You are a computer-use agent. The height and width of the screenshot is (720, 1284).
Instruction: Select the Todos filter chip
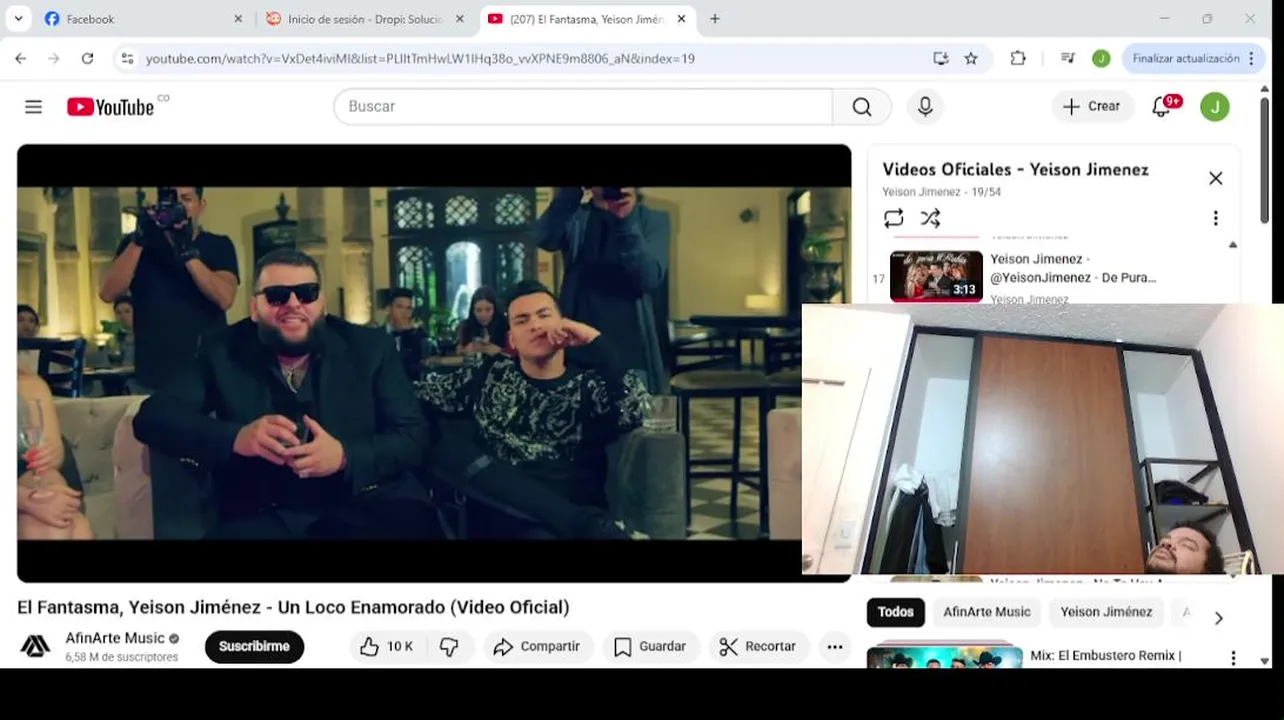click(x=896, y=612)
